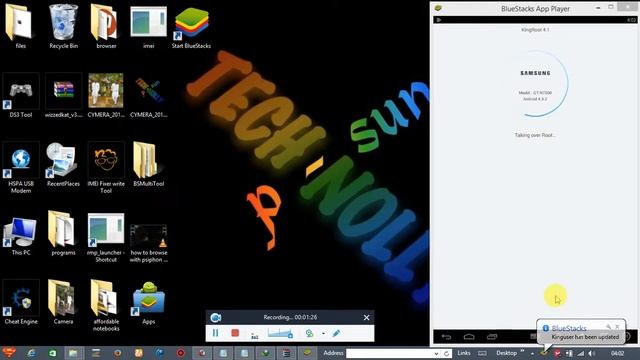The width and height of the screenshot is (640, 360).
Task: Open Internet Explorer from the taskbar
Action: click(x=31, y=353)
